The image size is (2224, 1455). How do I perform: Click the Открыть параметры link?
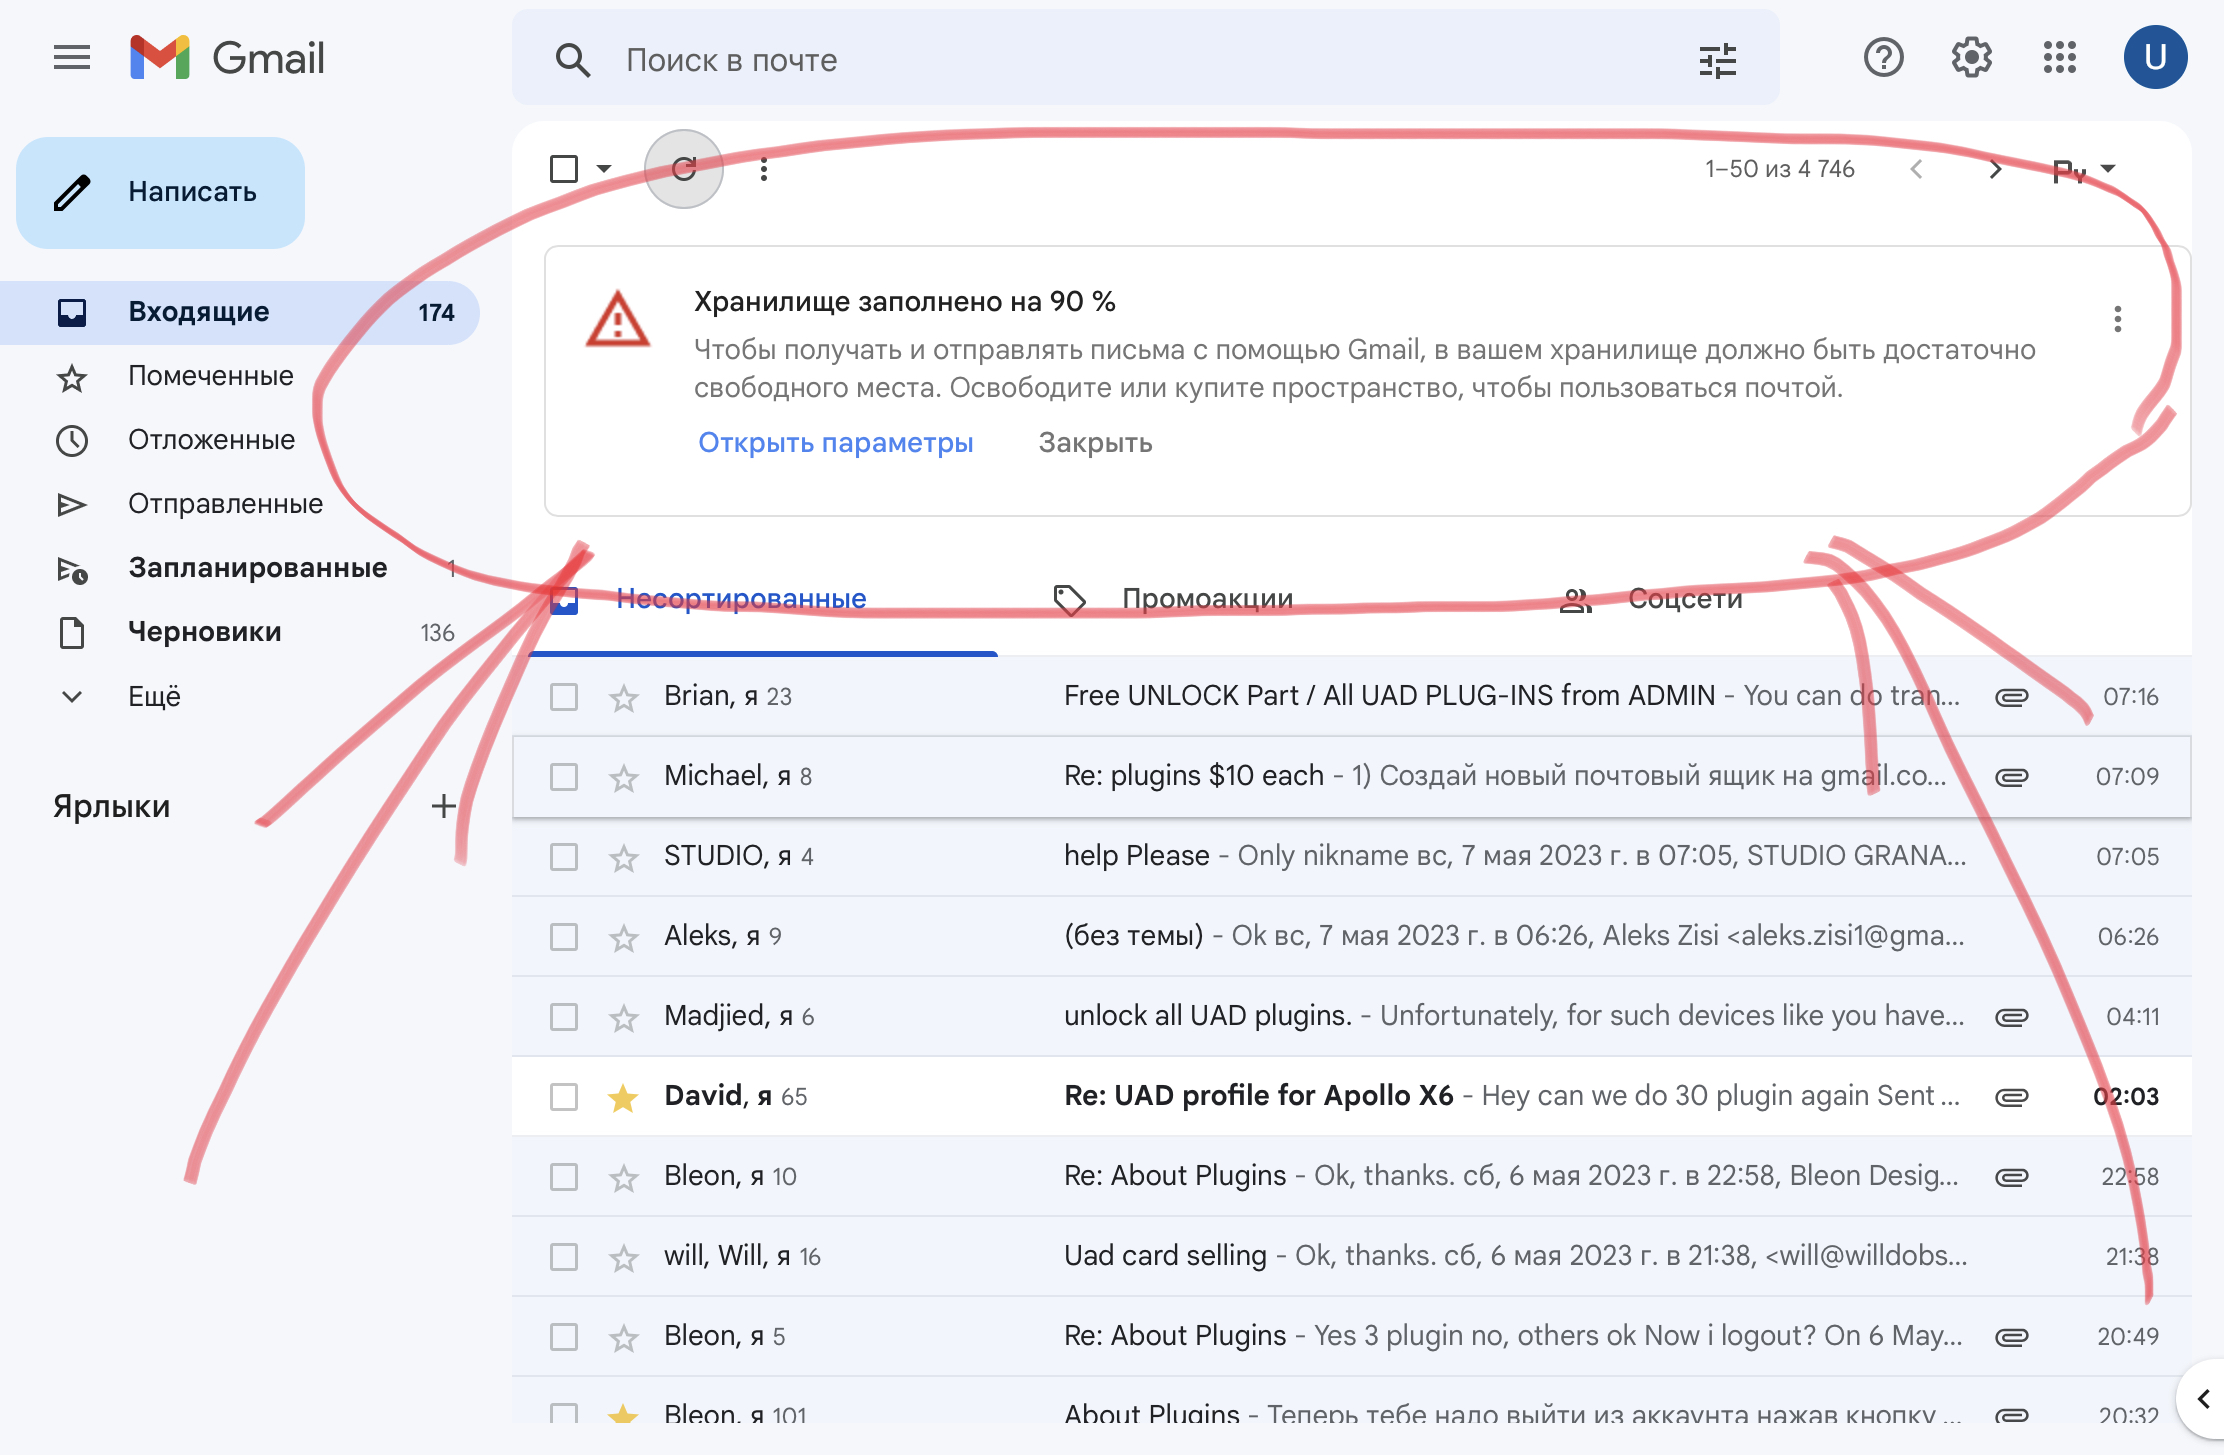pos(835,443)
